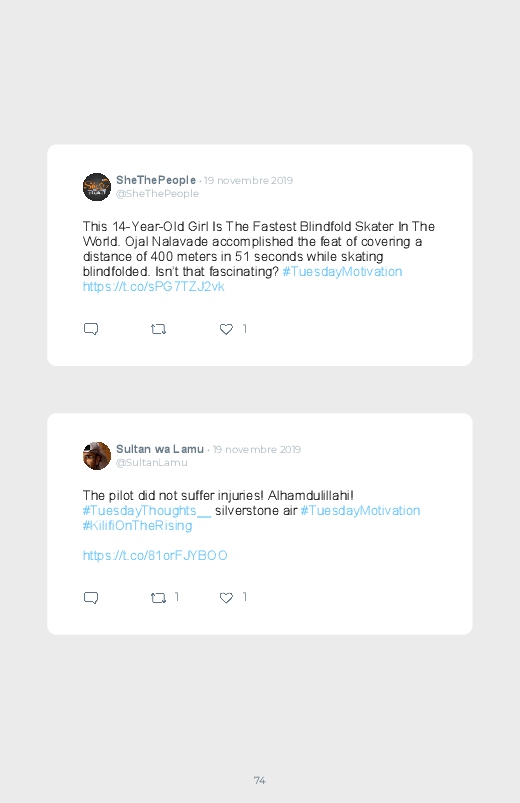Click the reply icon on Sultan wa Lamu tweet
The width and height of the screenshot is (520, 803).
91,598
